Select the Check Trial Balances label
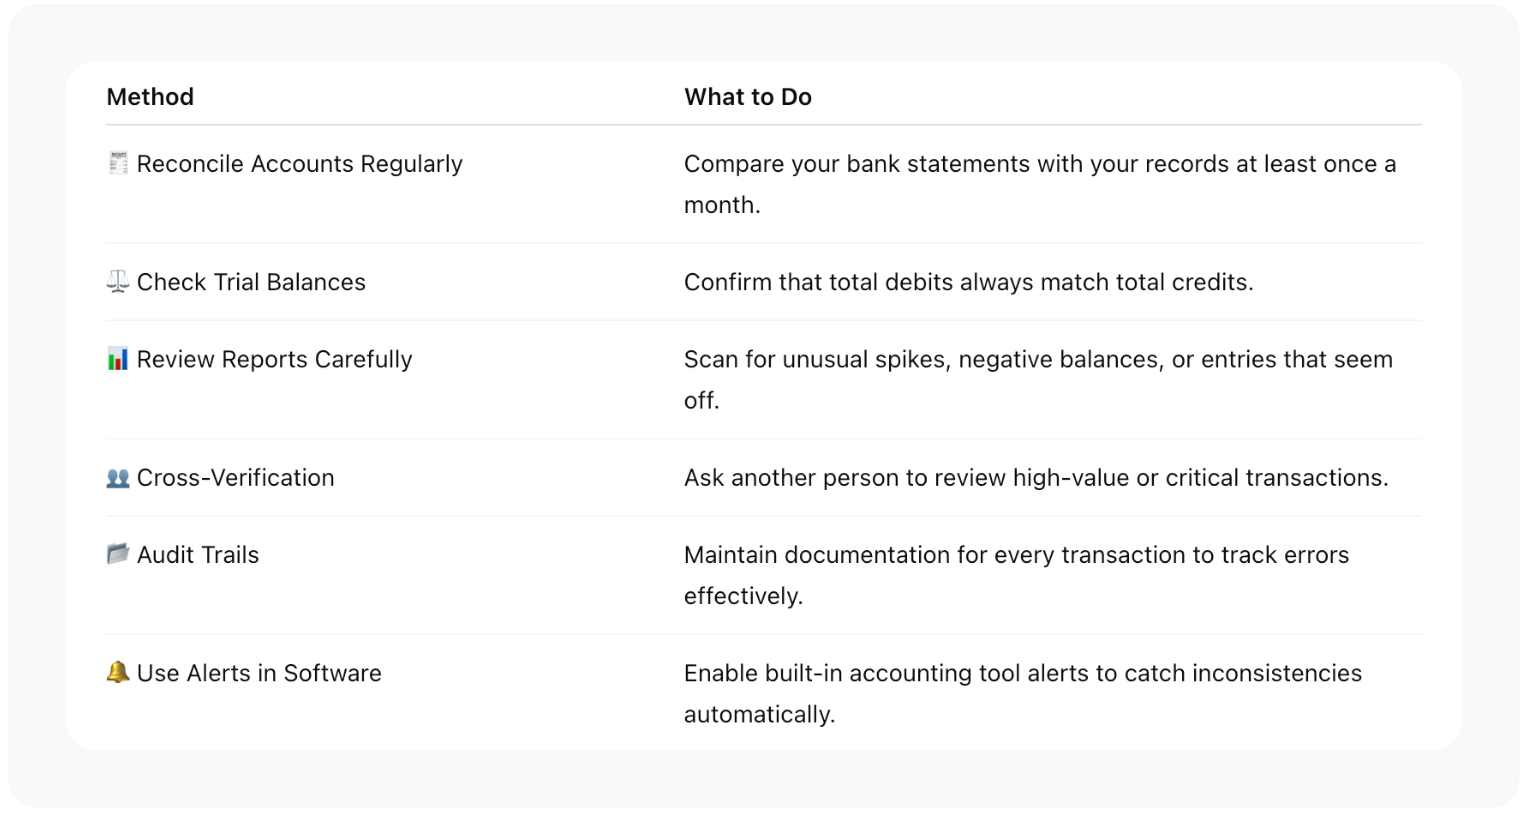 (251, 282)
